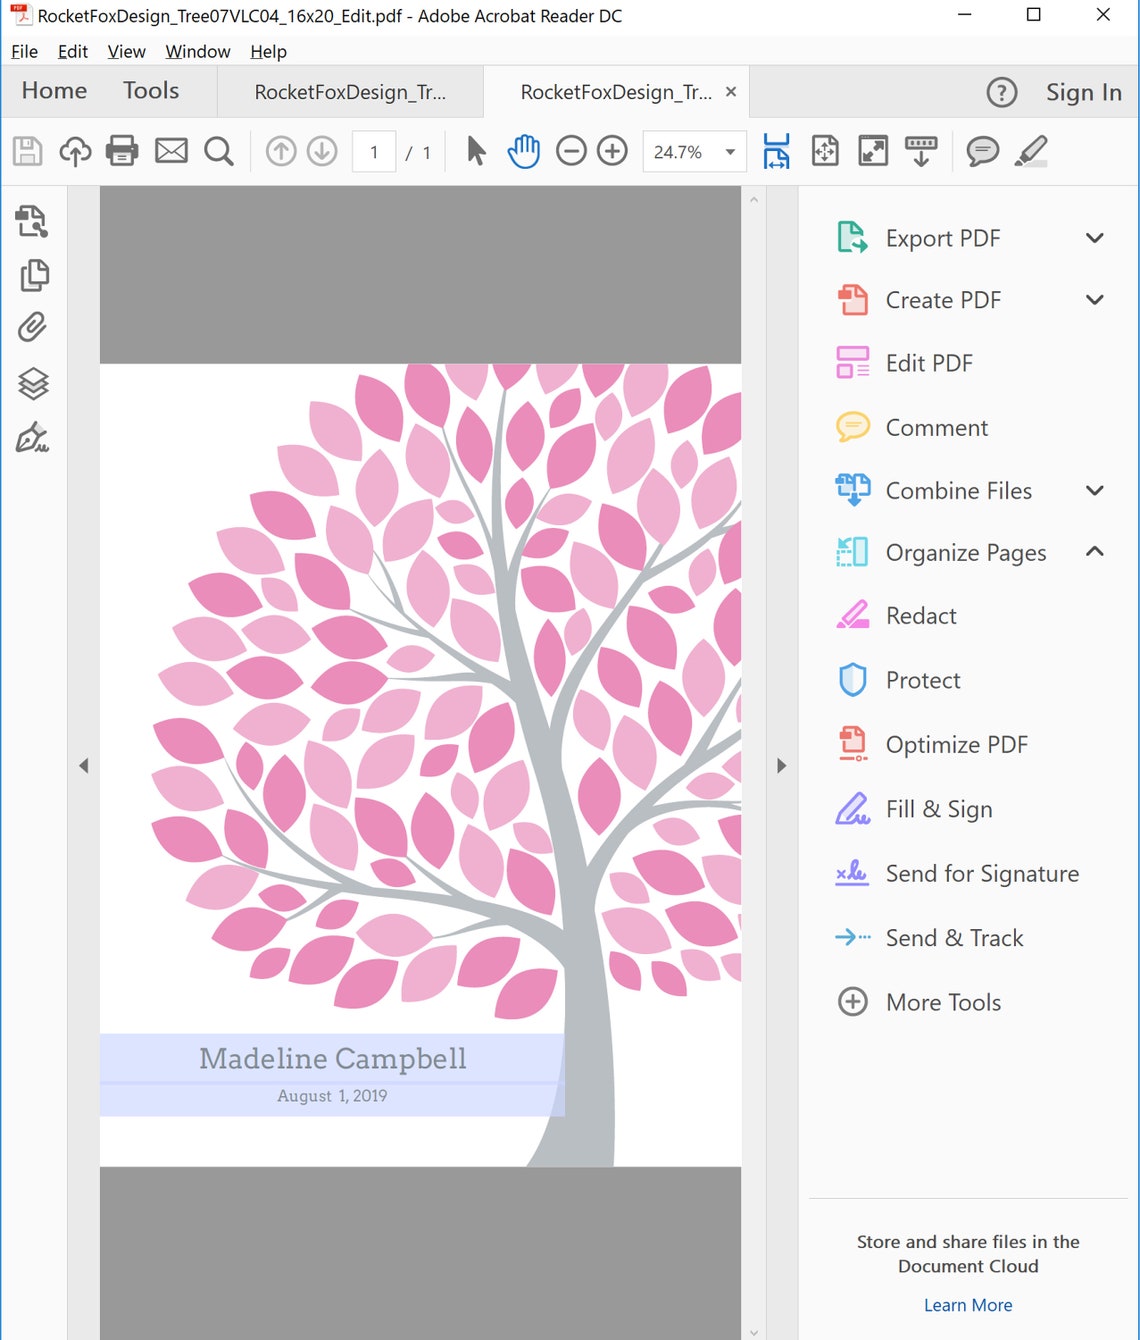Click the August 1, 2019 date field
Viewport: 1140px width, 1340px height.
[332, 1098]
